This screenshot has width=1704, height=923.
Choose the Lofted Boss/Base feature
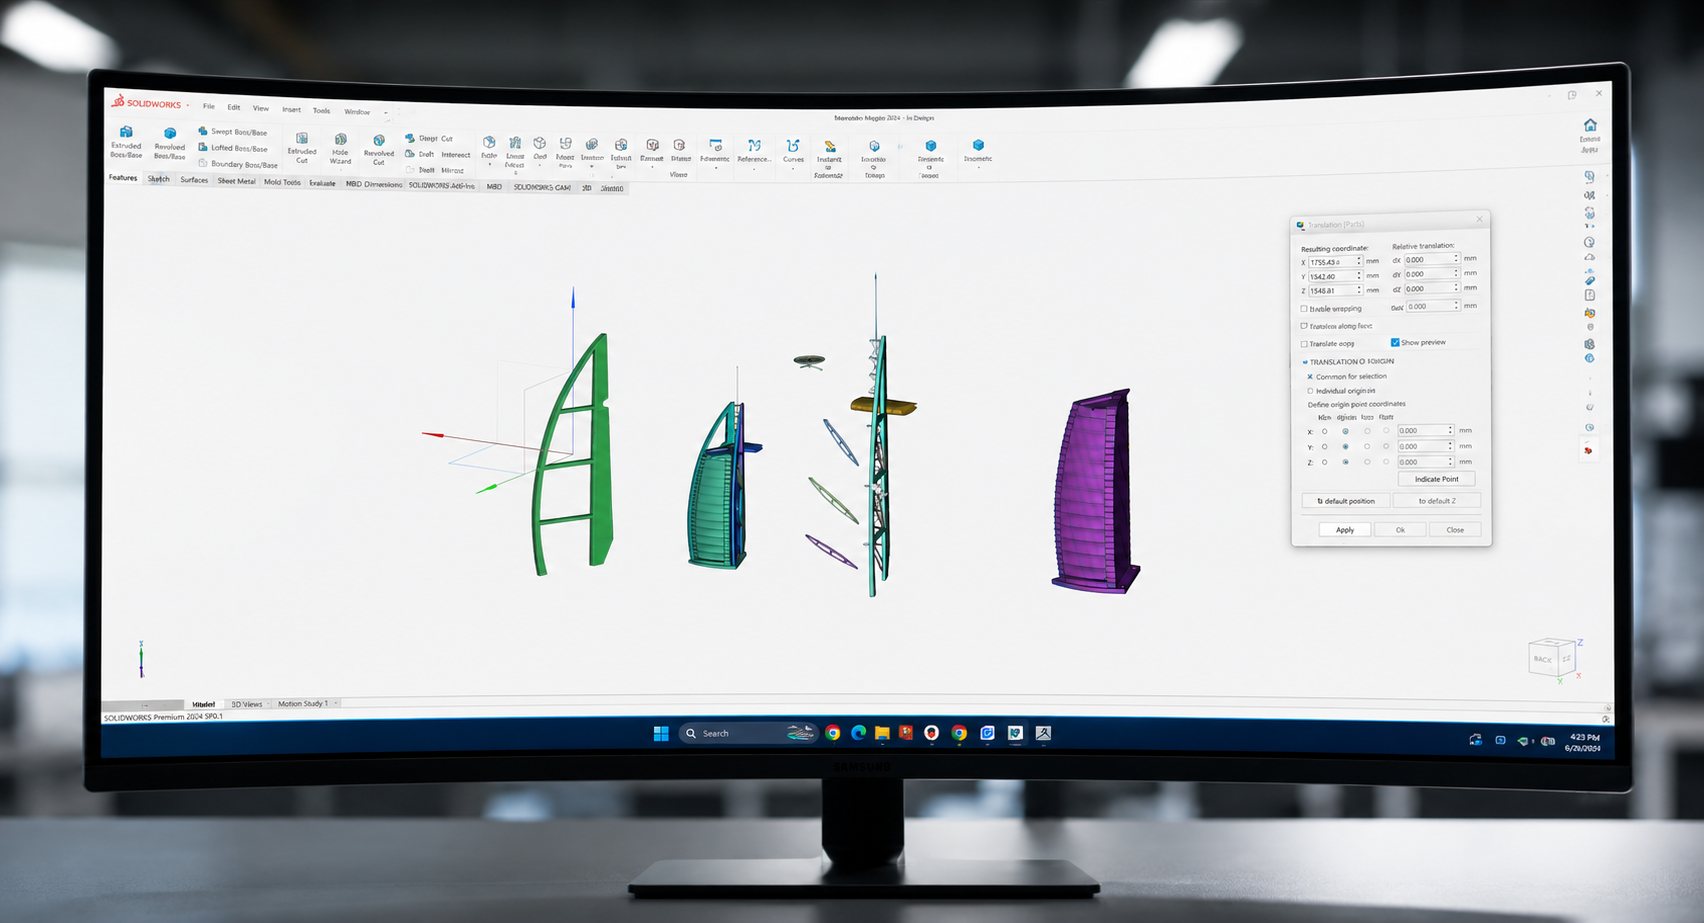click(x=233, y=148)
